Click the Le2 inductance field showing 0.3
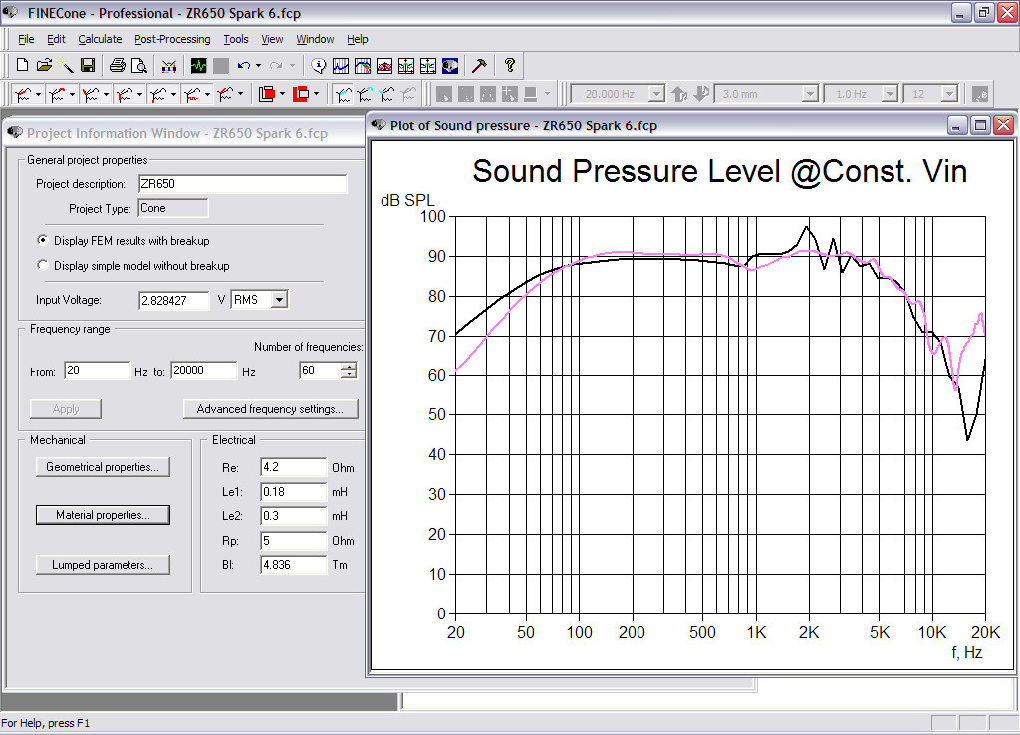 point(293,516)
